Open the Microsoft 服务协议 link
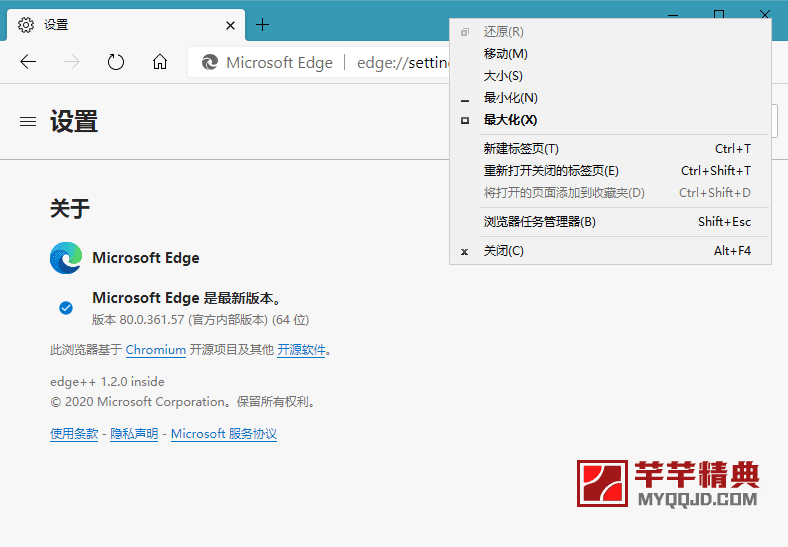 click(x=224, y=434)
